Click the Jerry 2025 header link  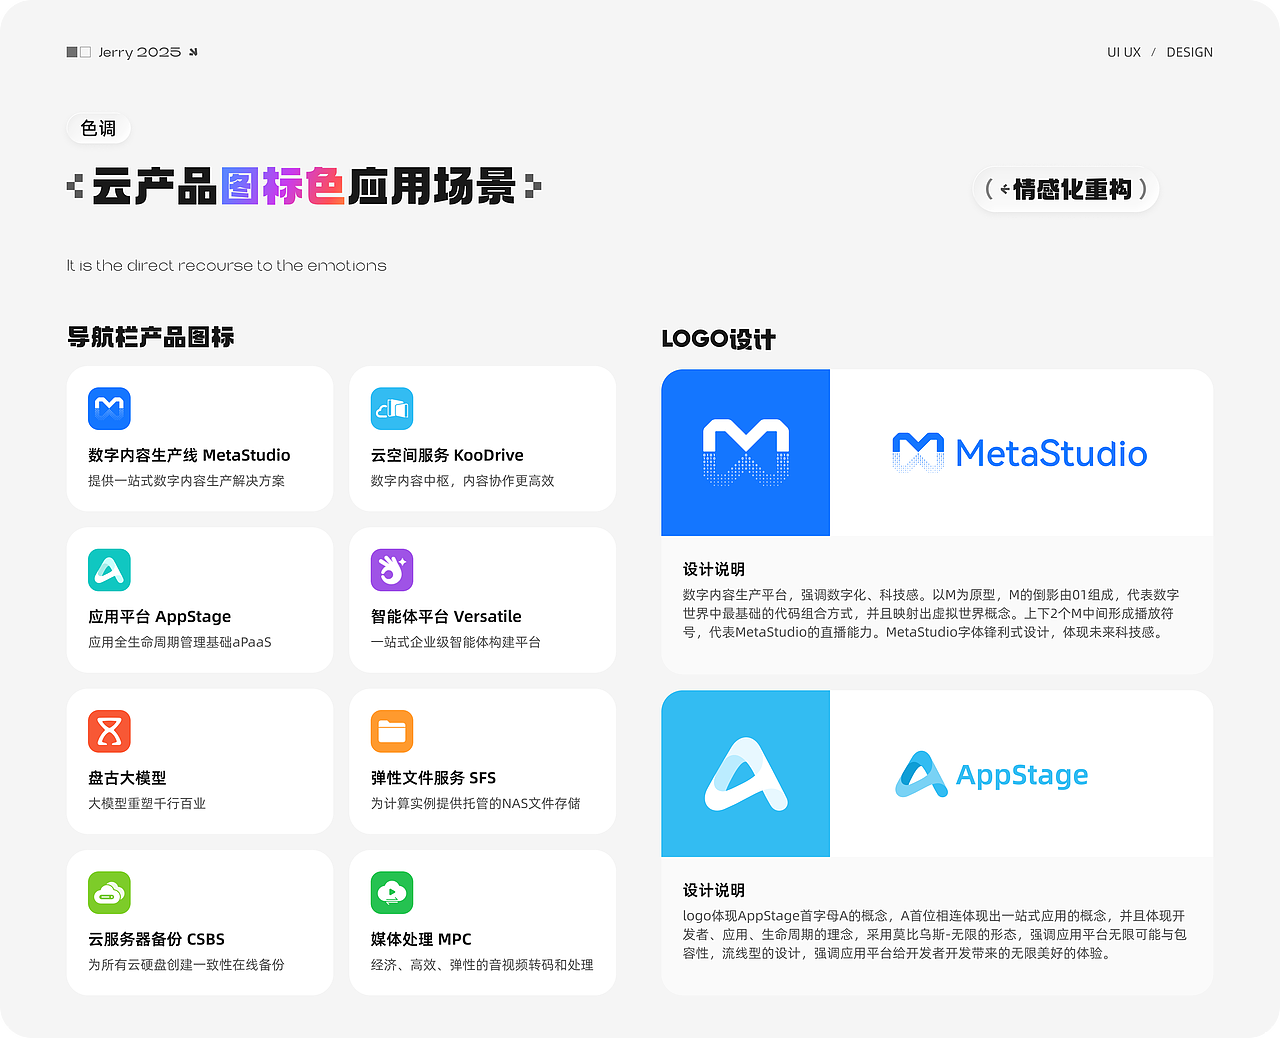tap(139, 51)
